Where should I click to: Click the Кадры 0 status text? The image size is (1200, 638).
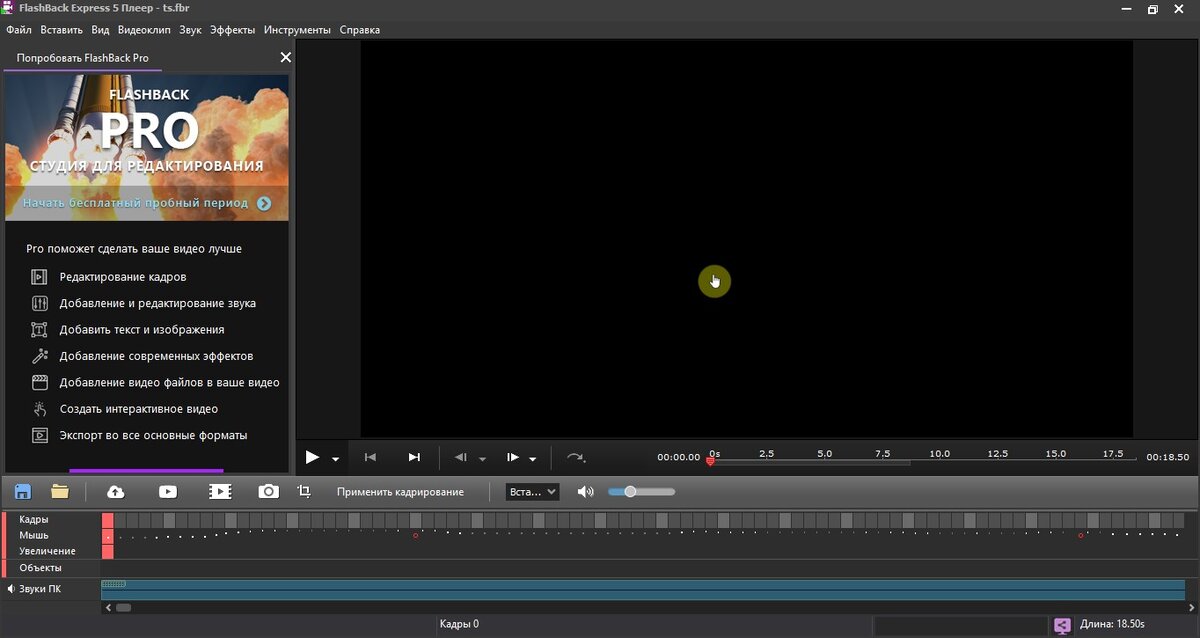click(459, 624)
